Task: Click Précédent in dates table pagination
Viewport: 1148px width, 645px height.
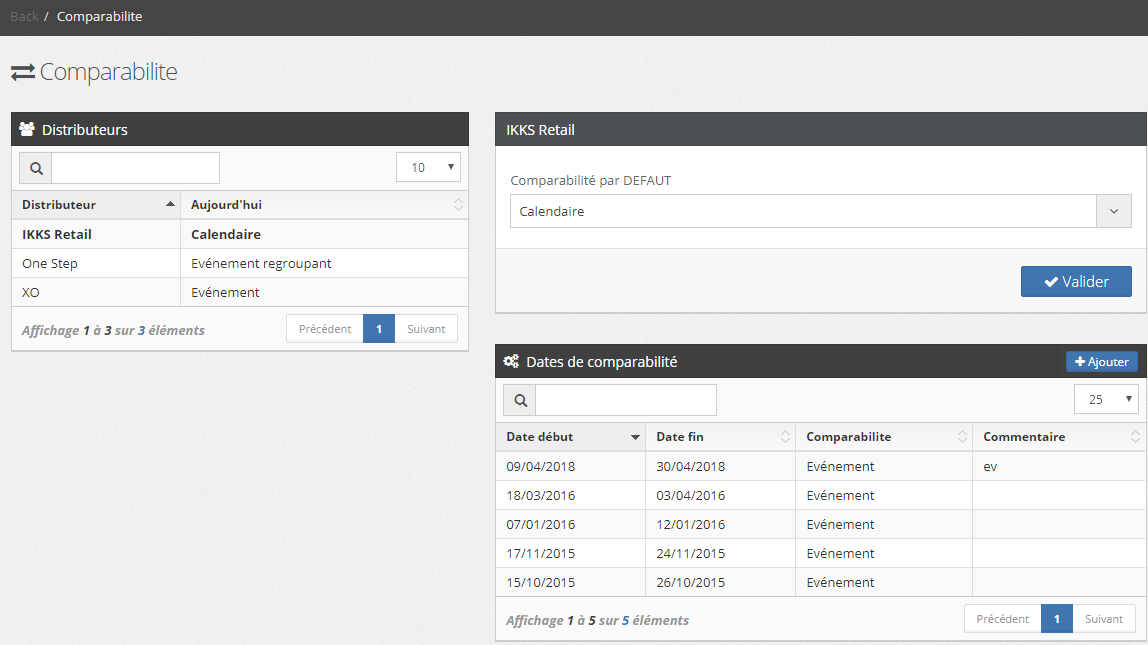Action: pos(1002,619)
